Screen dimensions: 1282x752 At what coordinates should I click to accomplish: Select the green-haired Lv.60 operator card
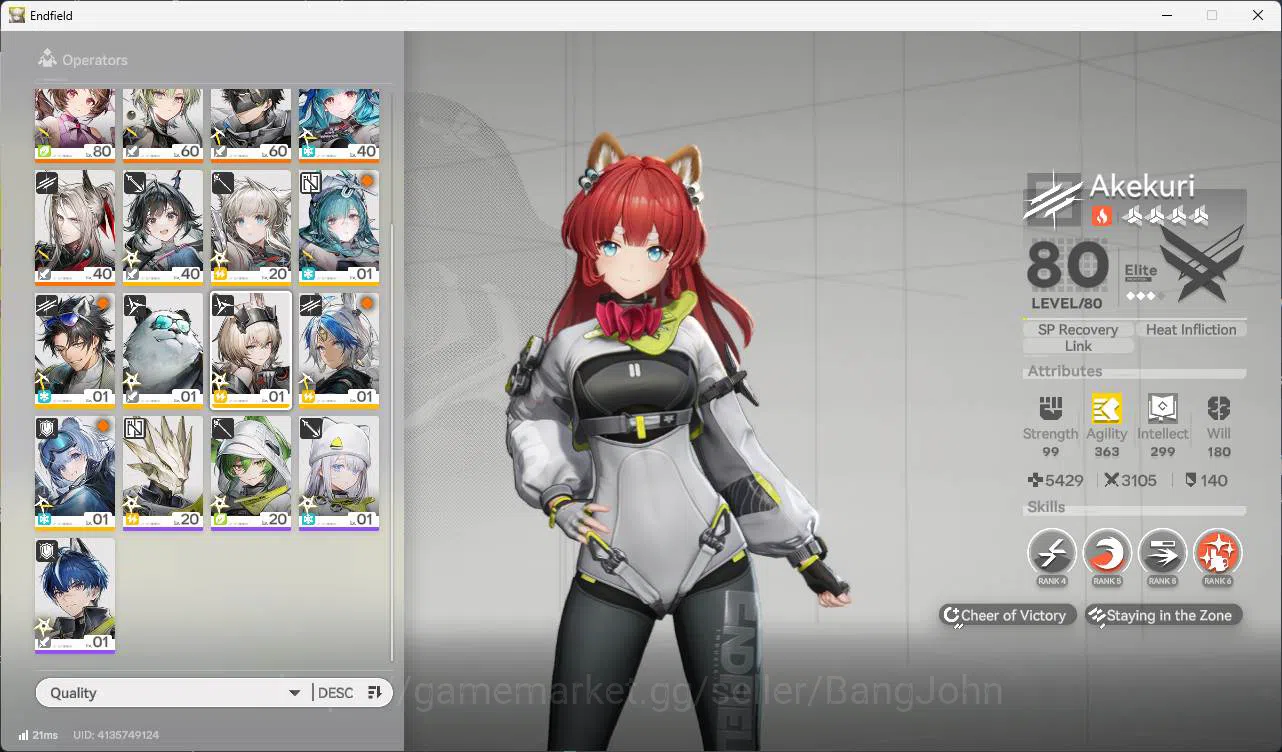[163, 124]
